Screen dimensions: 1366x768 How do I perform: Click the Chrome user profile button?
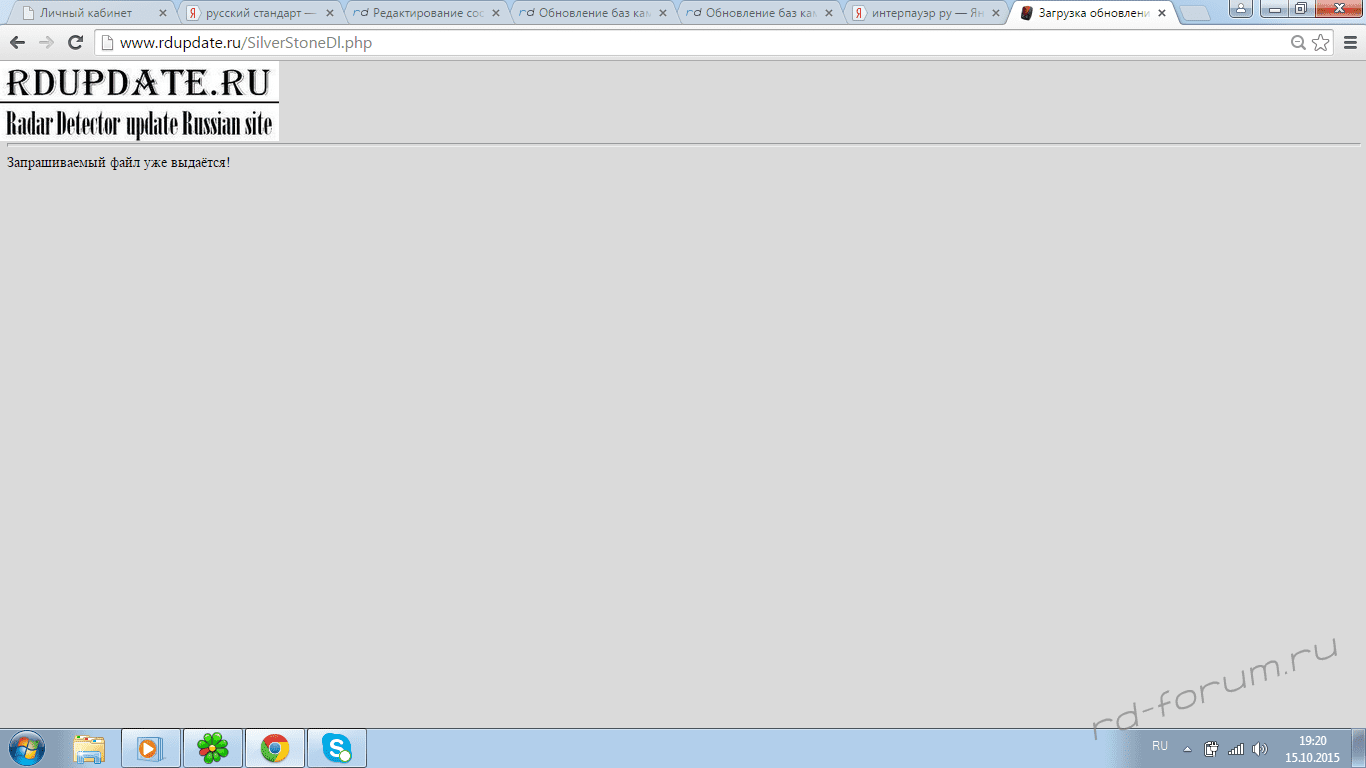click(x=1240, y=9)
